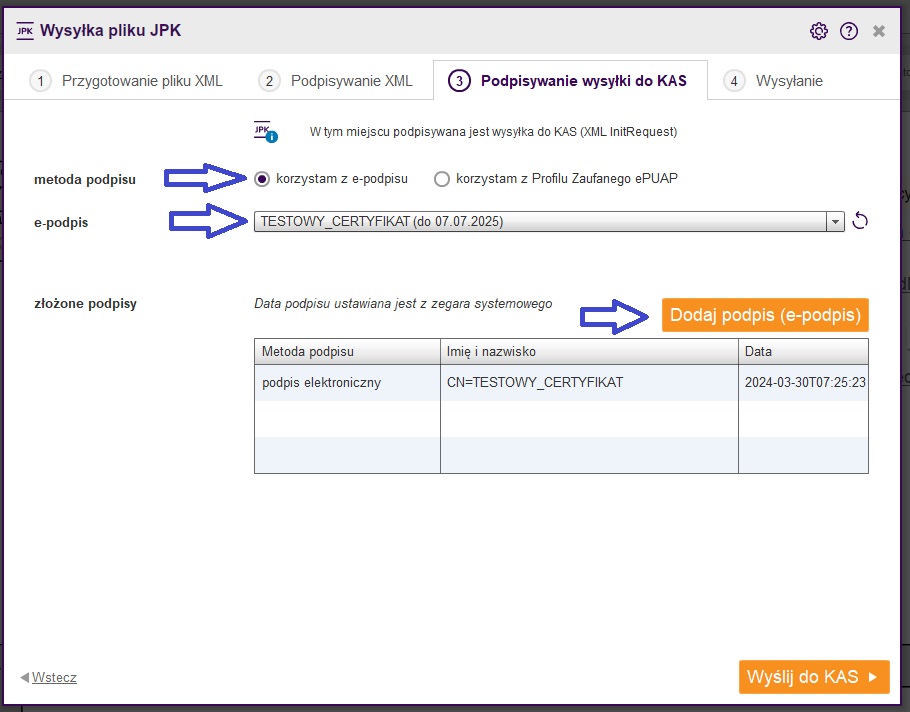910x712 pixels.
Task: Click the date cell '2024-03-30T07:25:23'
Action: [x=803, y=383]
